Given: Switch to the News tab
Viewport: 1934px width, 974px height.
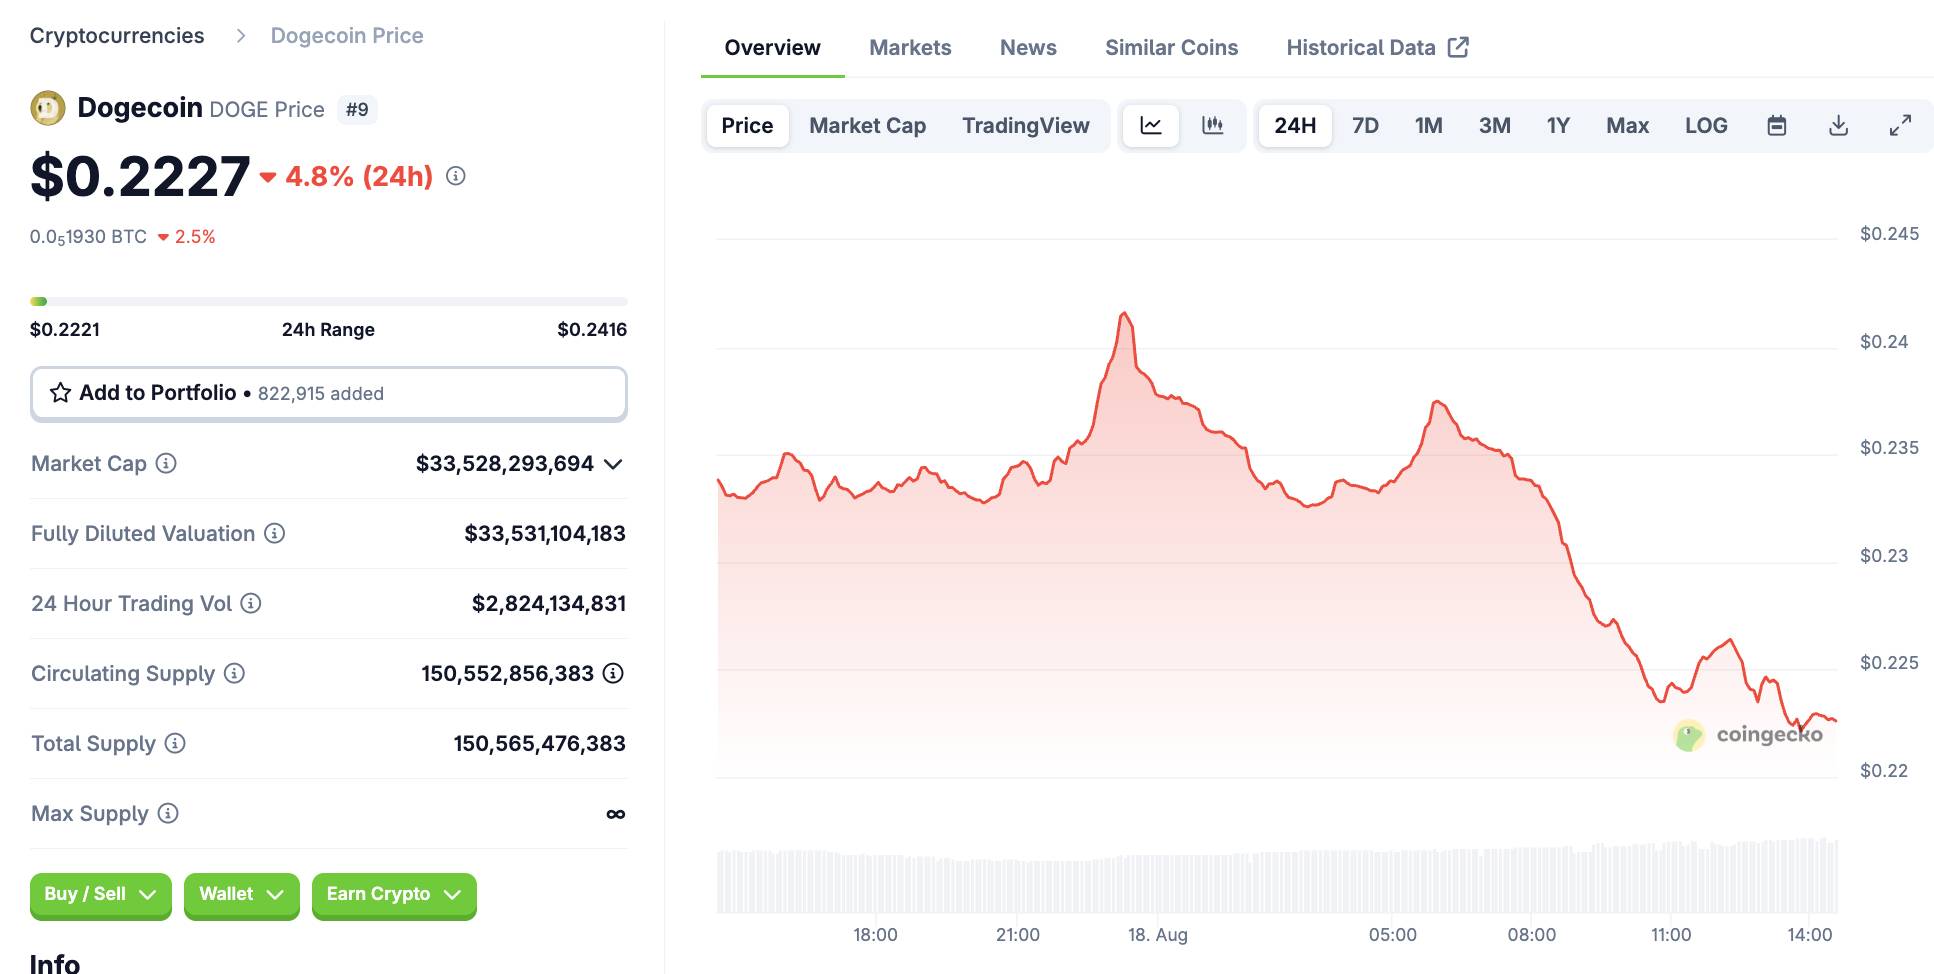Looking at the screenshot, I should tap(1028, 47).
